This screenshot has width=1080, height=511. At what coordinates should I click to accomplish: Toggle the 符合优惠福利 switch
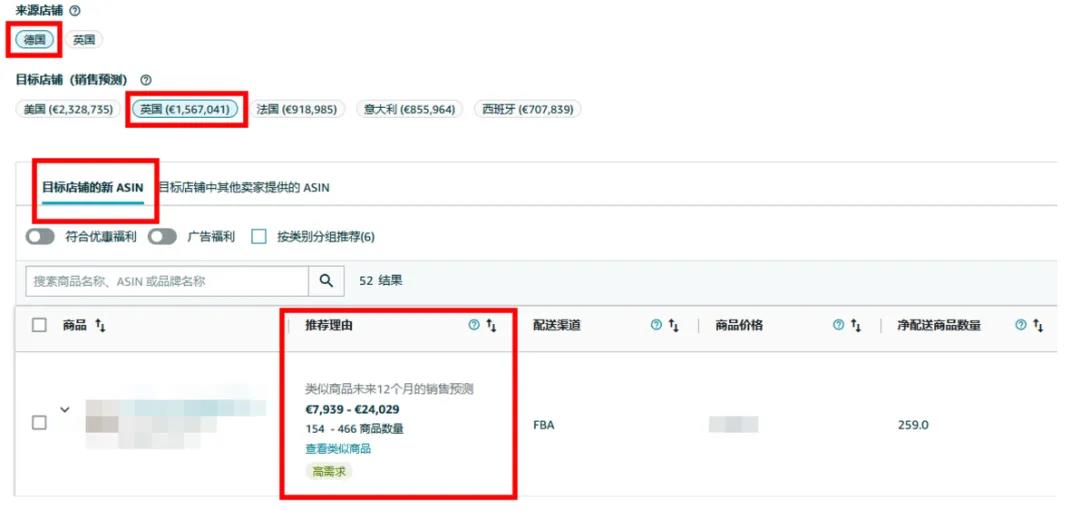click(x=40, y=237)
